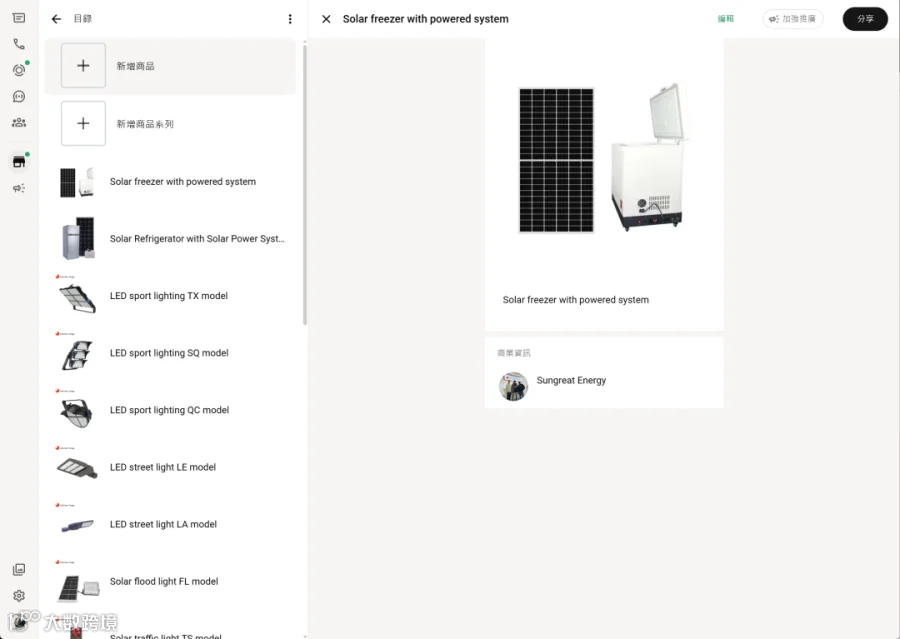Open the Calls phone icon
This screenshot has height=639, width=900.
(19, 44)
